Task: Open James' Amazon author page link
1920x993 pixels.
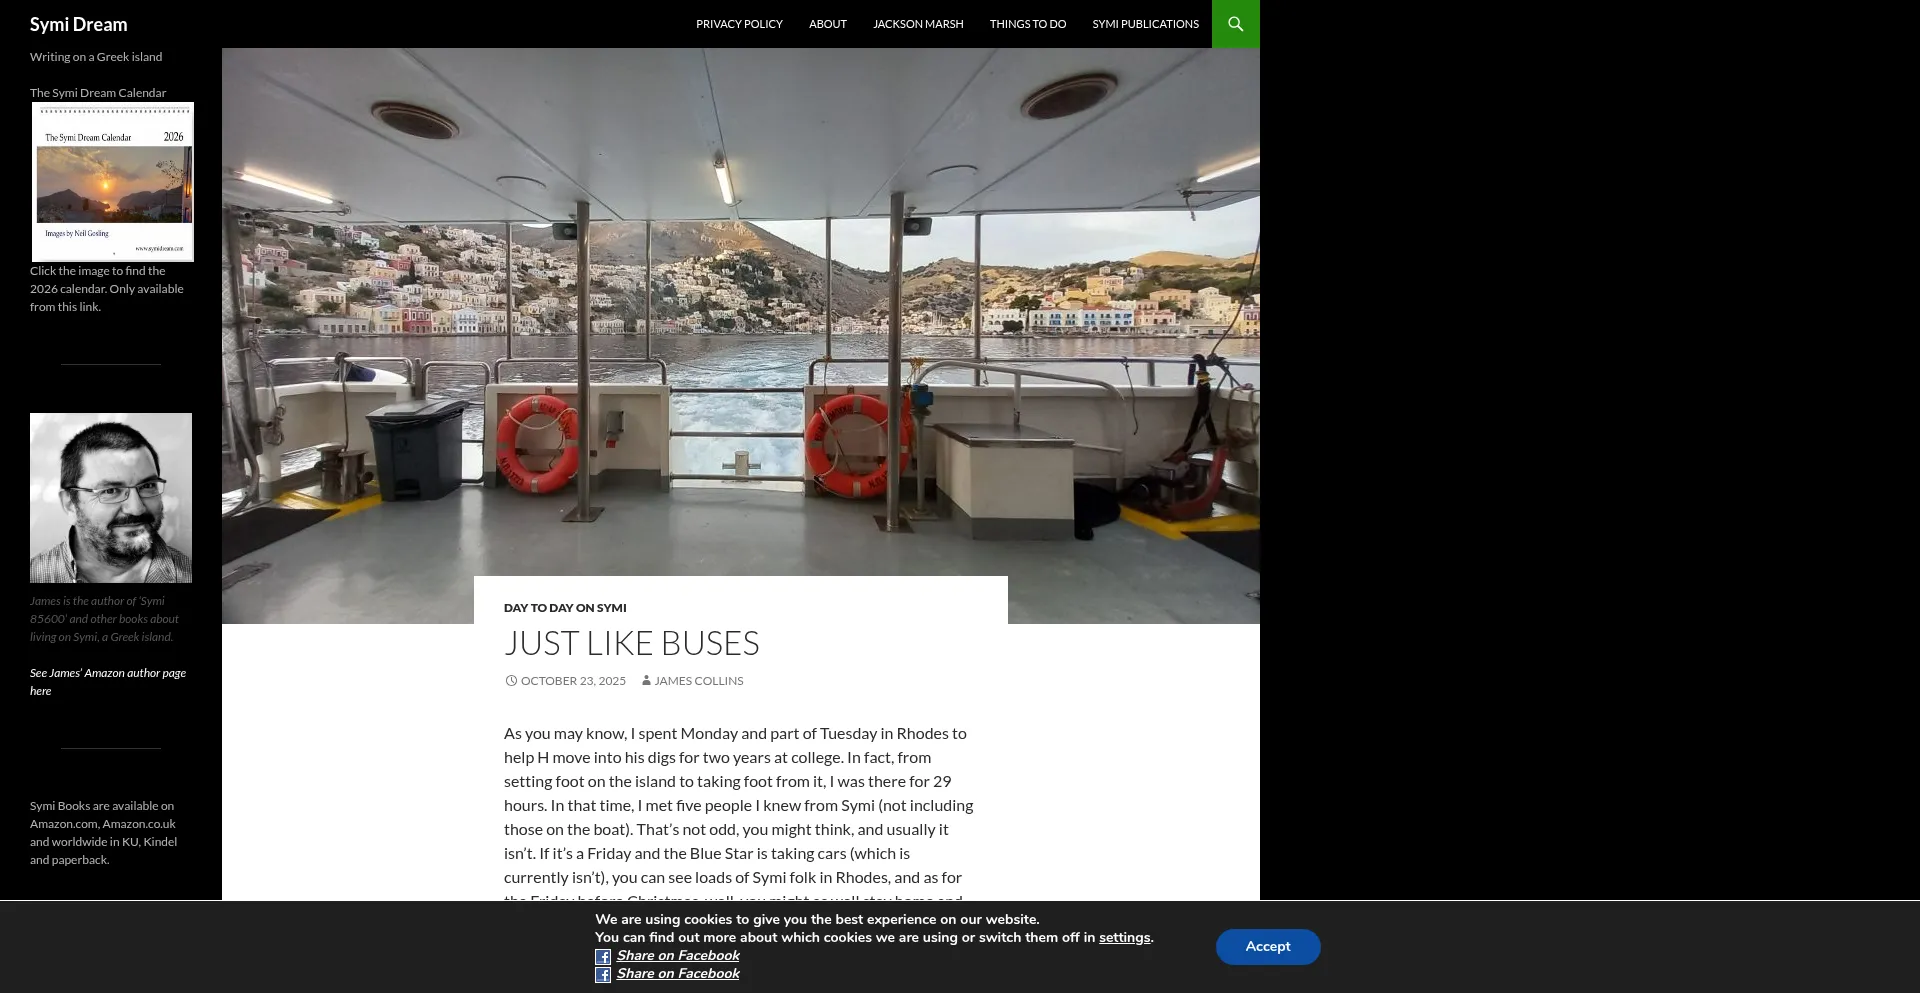Action: pos(107,682)
